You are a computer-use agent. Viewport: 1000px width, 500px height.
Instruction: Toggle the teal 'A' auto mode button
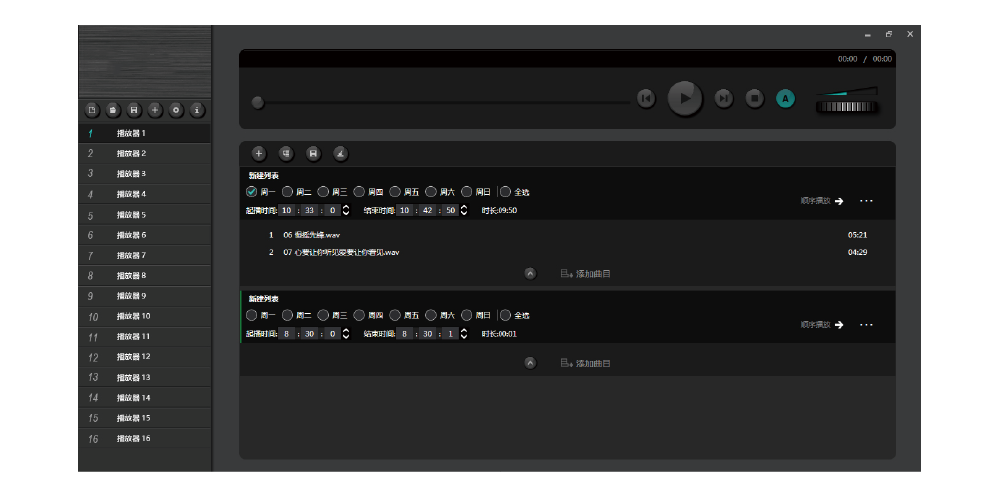[785, 98]
